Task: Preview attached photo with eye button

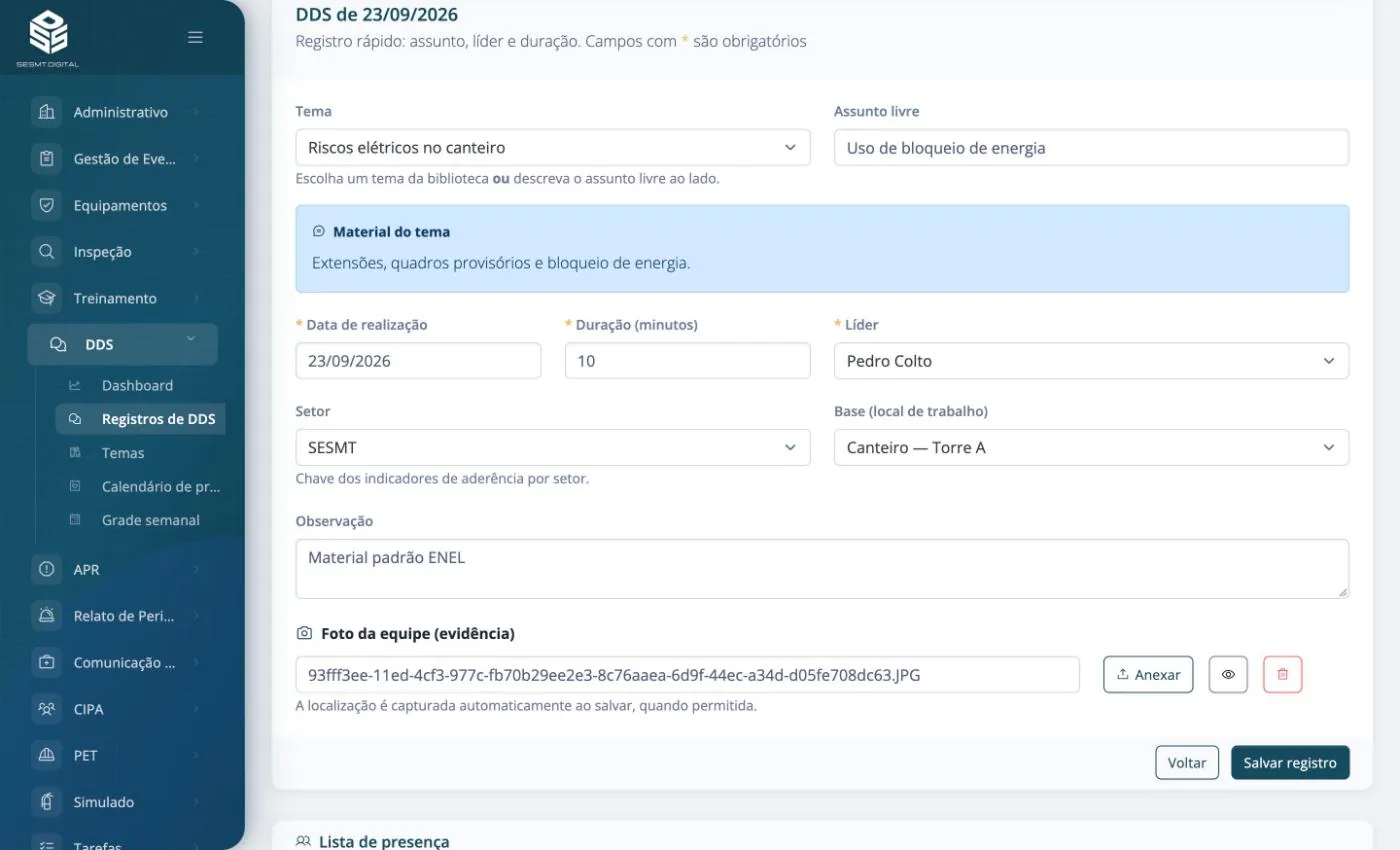Action: [x=1228, y=675]
